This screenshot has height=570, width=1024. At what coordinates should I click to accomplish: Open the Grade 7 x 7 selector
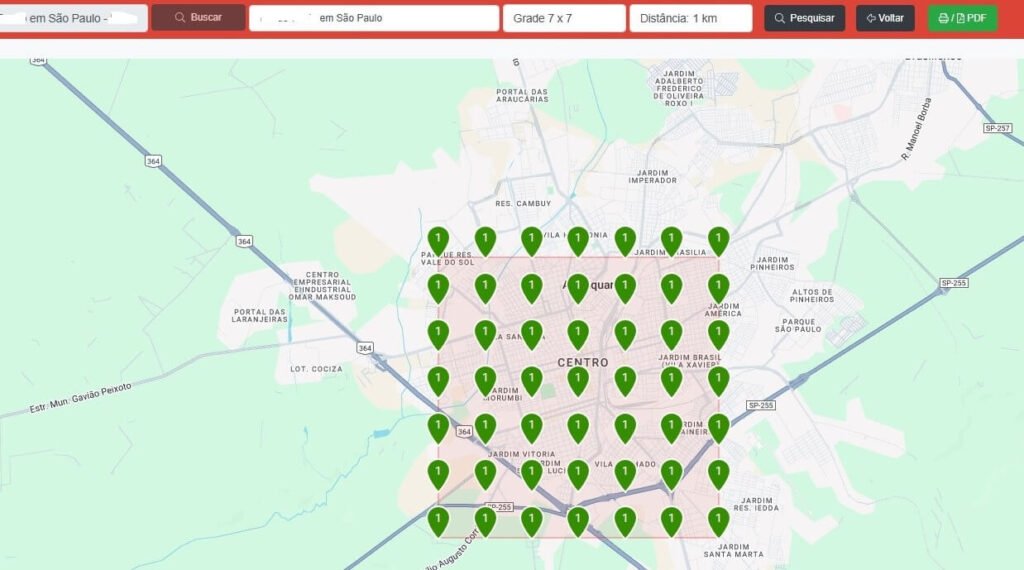(563, 18)
